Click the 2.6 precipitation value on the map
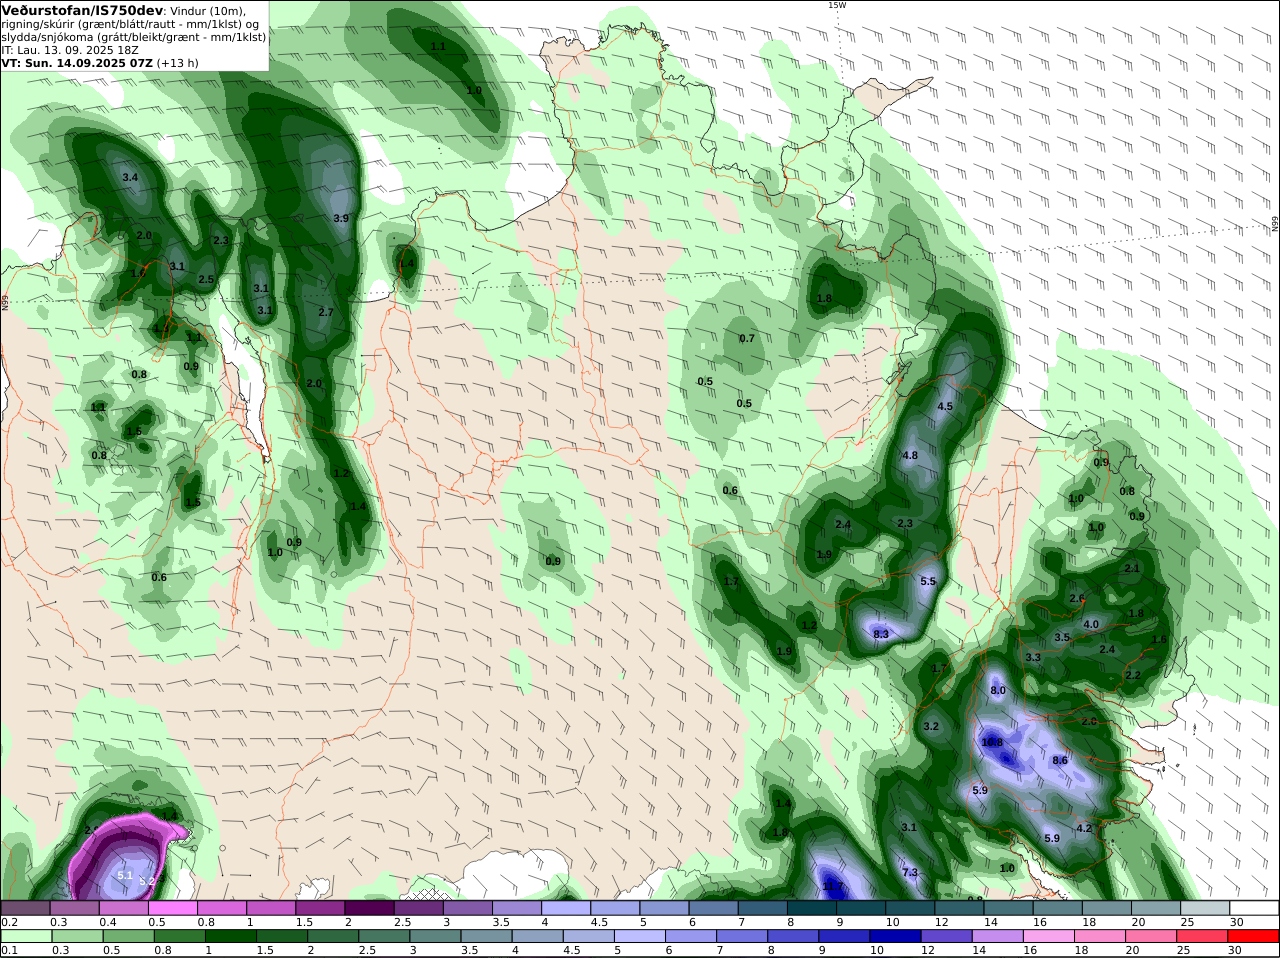Viewport: 1280px width, 958px height. coord(1077,599)
